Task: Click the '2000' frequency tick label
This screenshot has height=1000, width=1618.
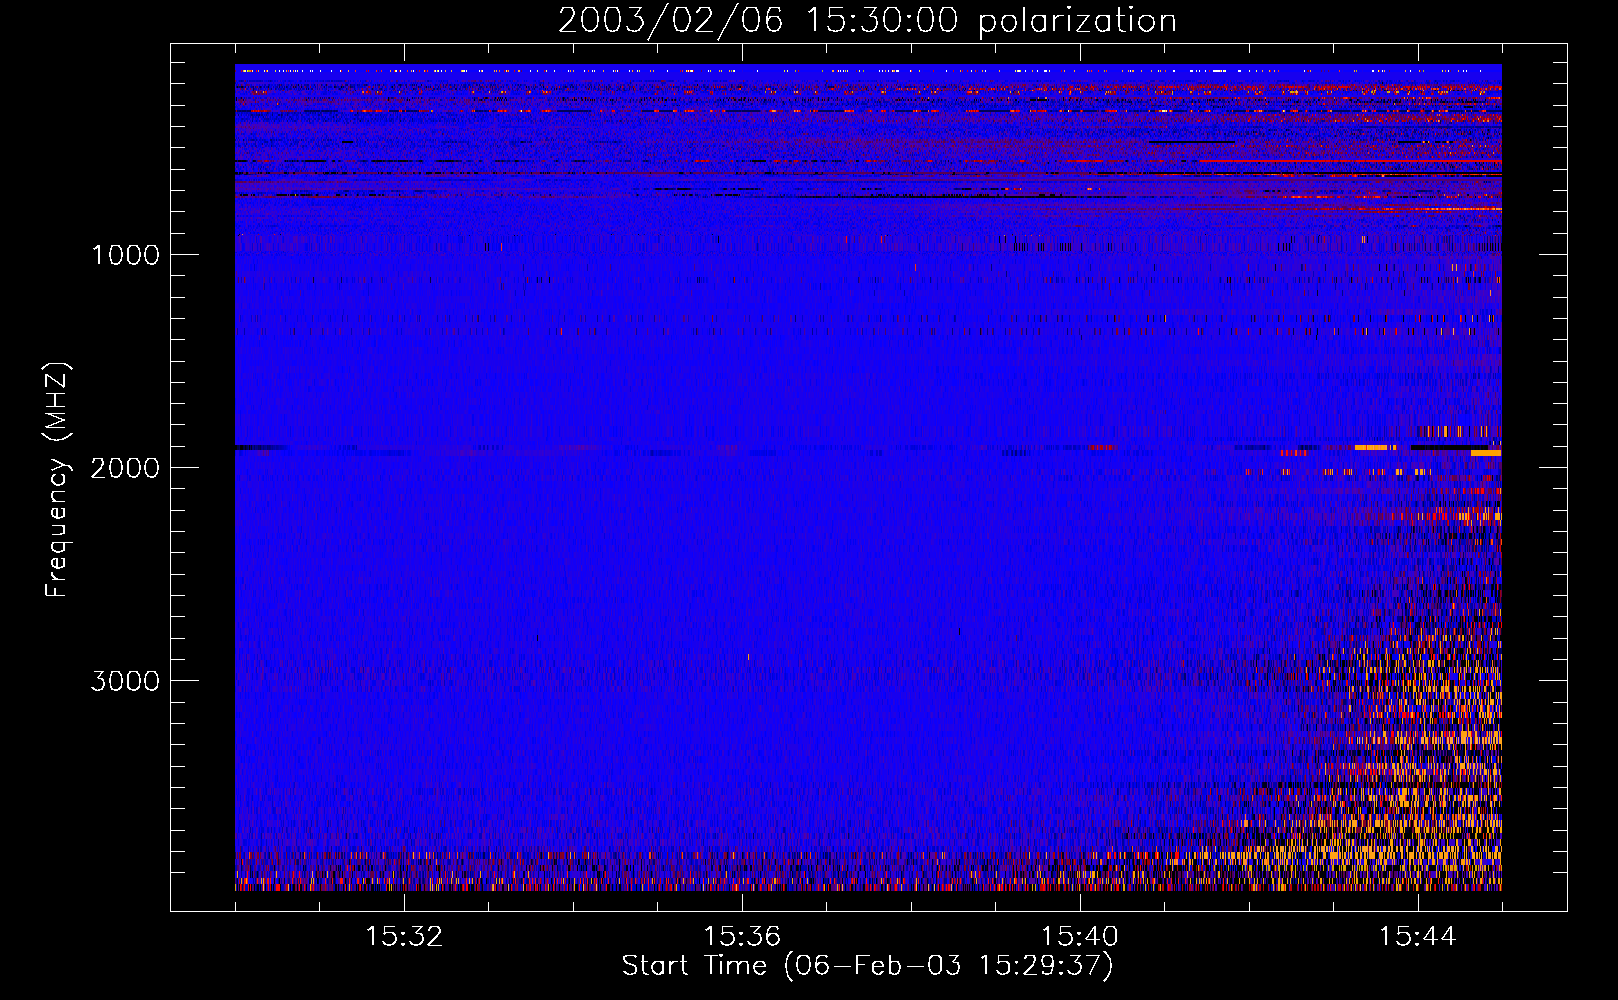Action: [125, 468]
